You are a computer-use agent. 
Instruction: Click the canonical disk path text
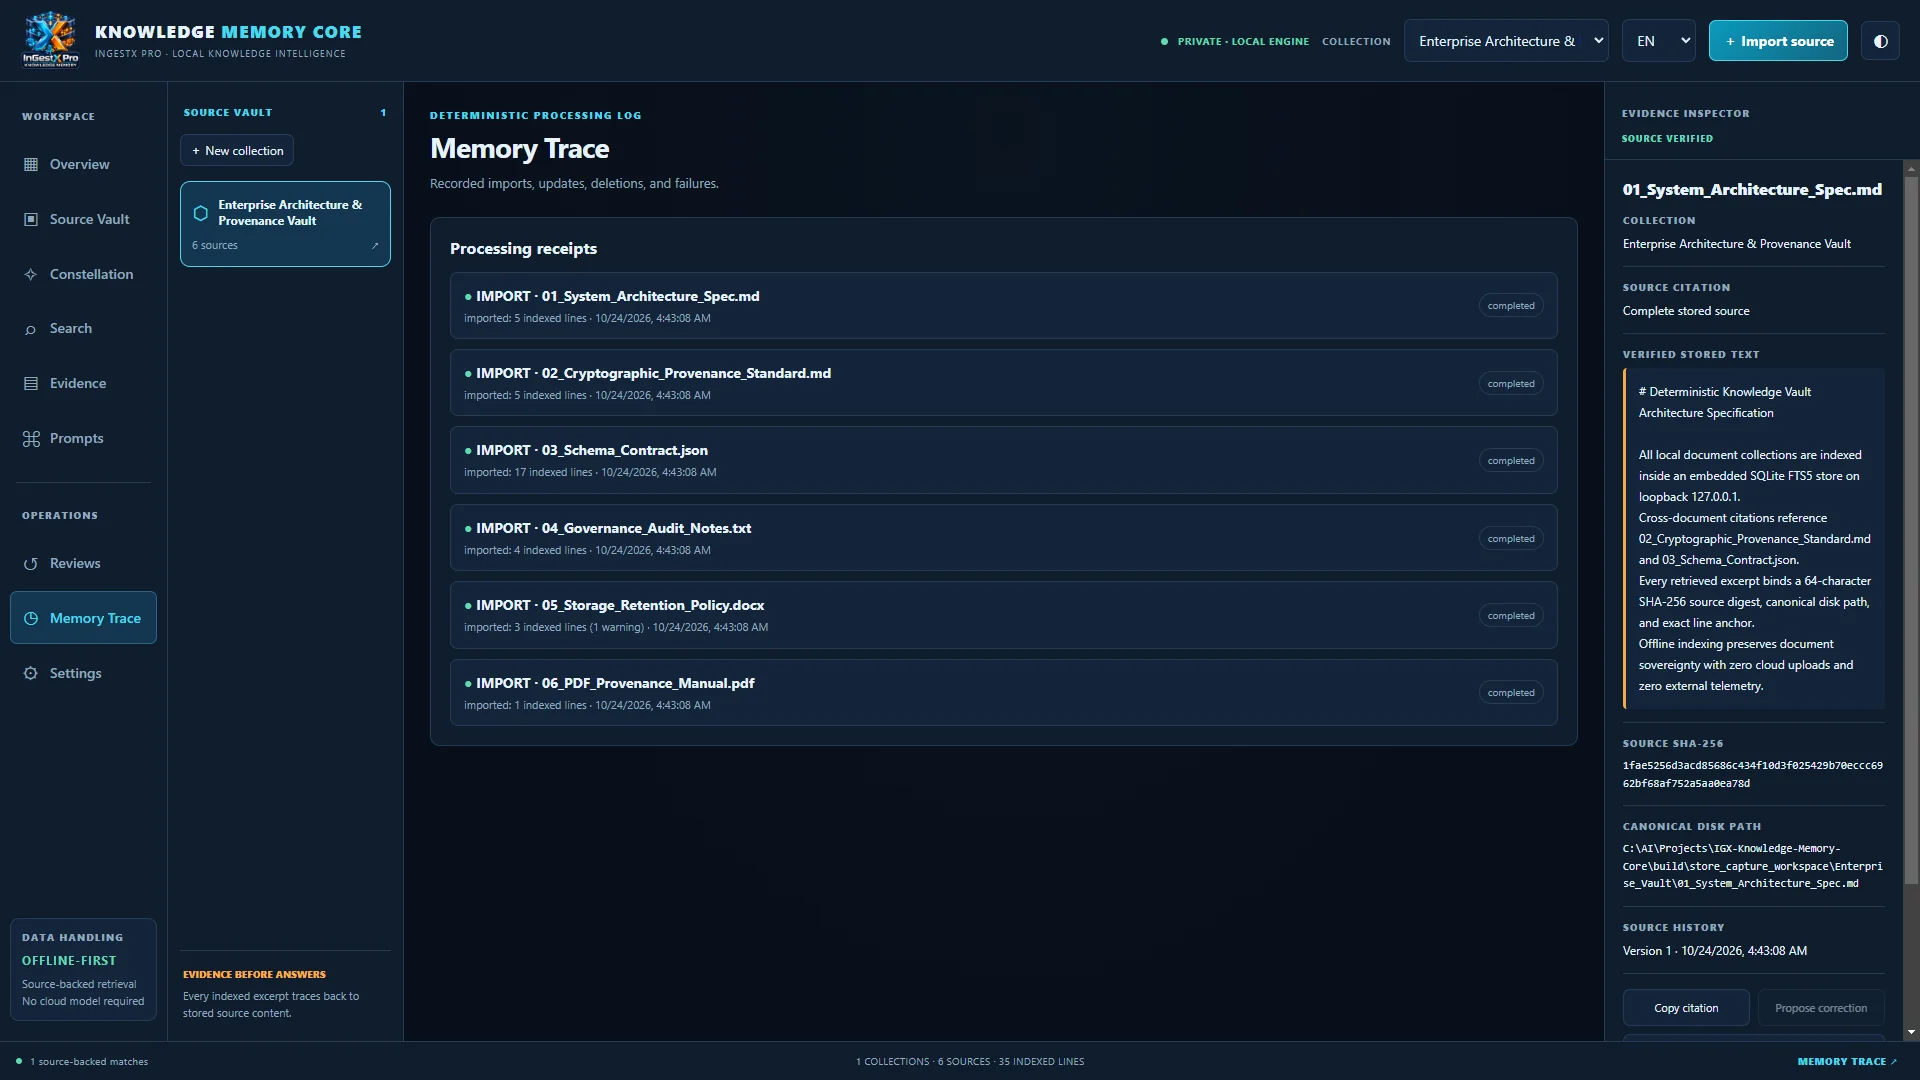(1752, 866)
